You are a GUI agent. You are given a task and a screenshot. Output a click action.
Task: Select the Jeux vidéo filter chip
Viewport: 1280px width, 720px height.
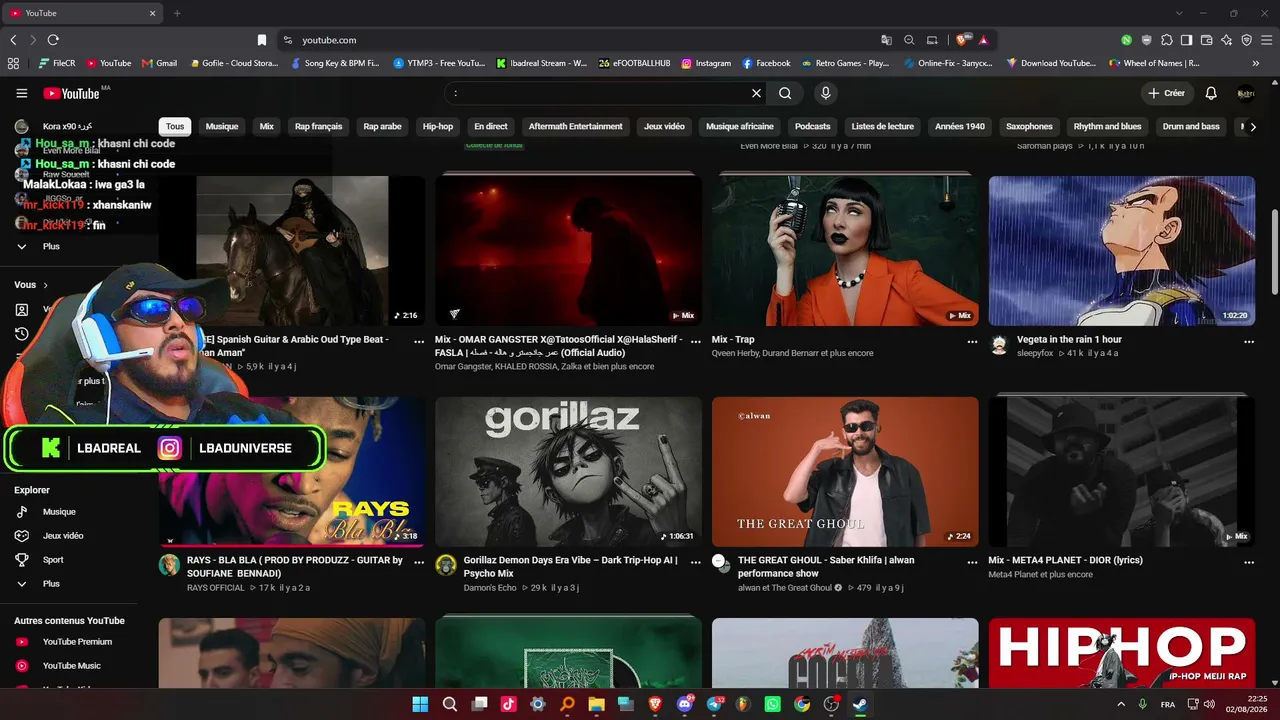point(664,127)
